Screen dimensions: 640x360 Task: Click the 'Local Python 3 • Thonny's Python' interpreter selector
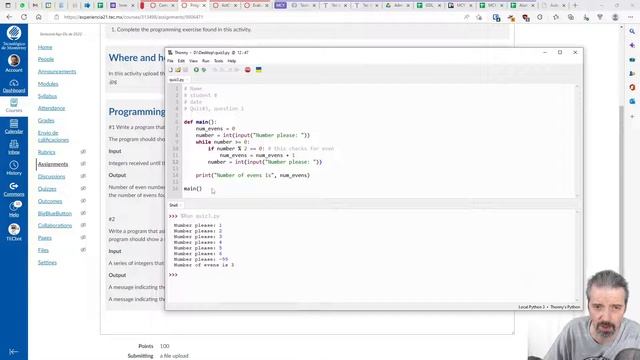coord(549,307)
